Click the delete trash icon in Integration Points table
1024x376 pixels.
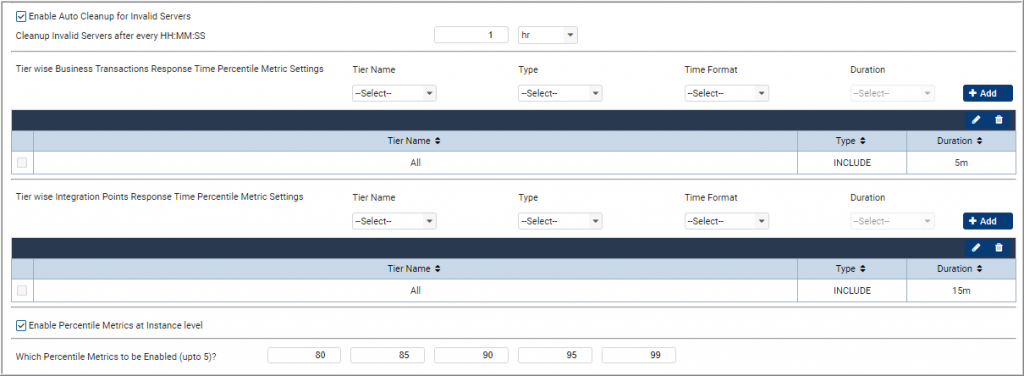[999, 247]
